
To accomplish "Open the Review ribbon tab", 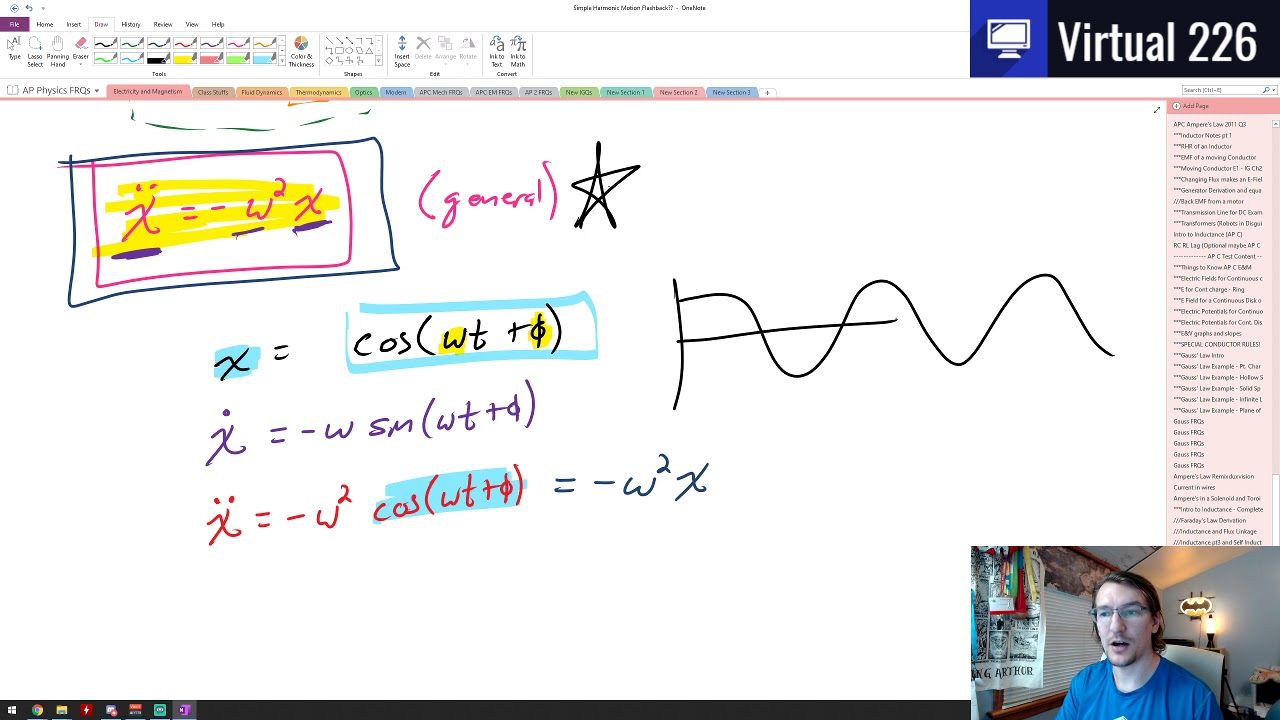I will [163, 24].
